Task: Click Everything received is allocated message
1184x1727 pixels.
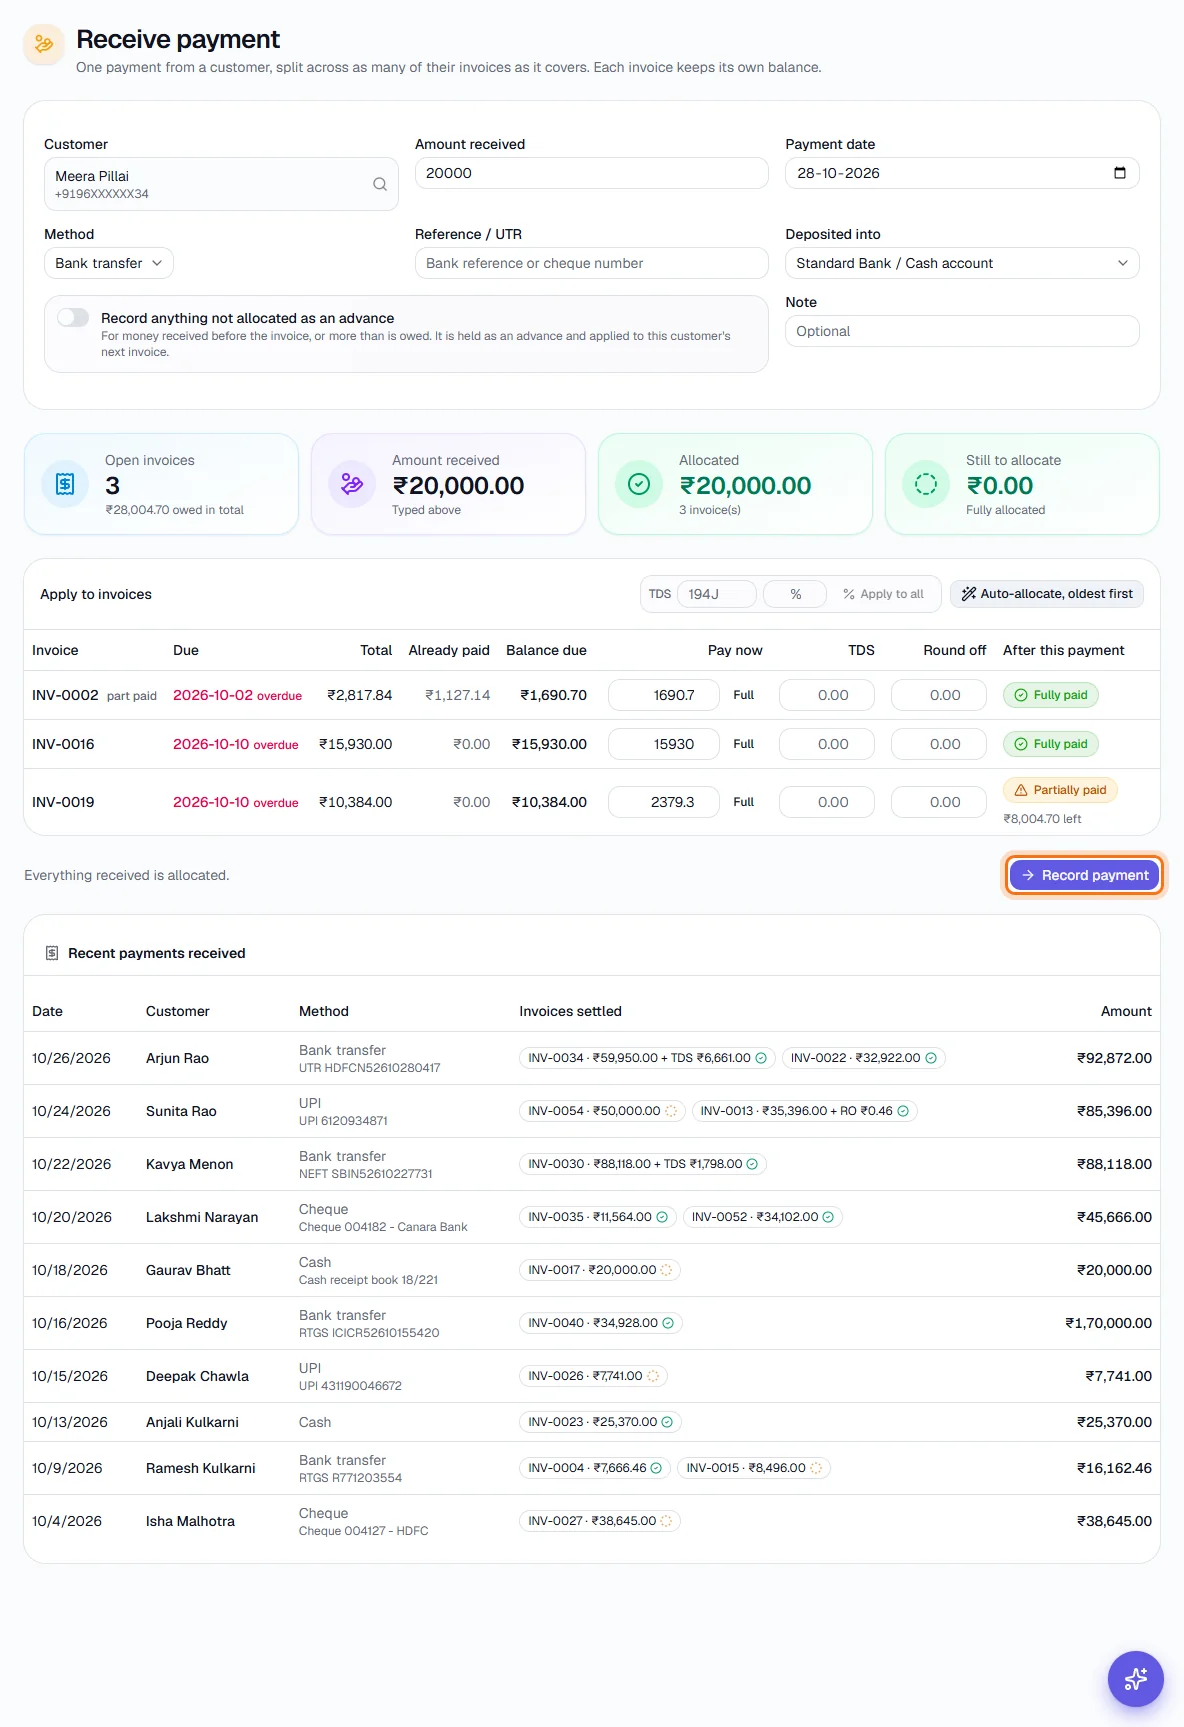Action: pos(127,875)
